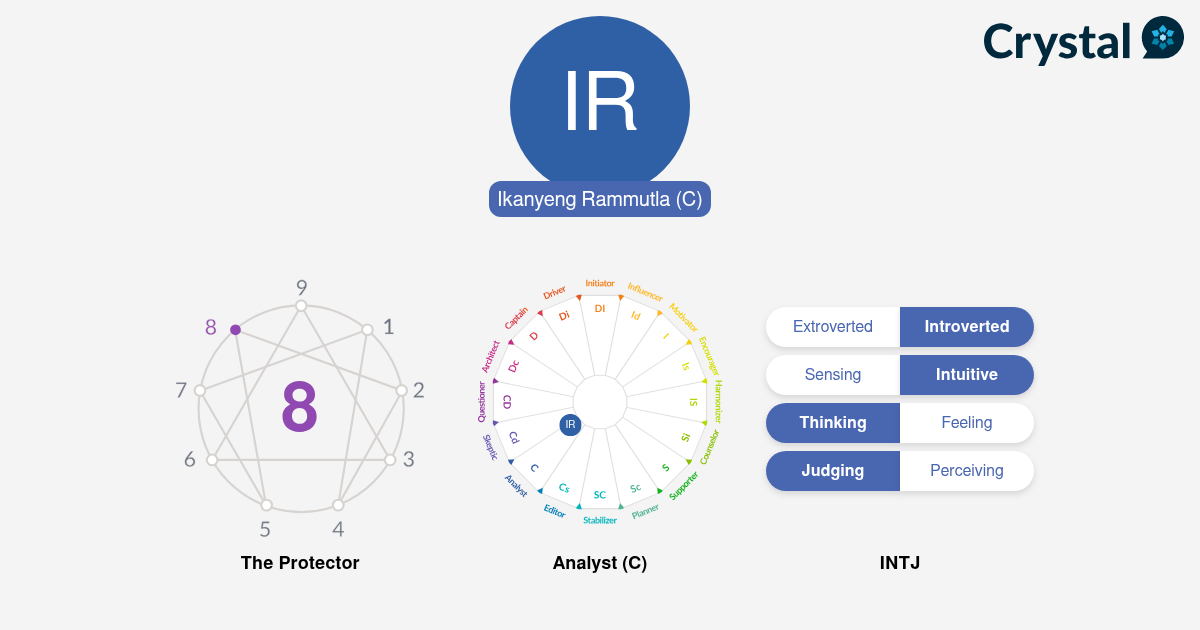Screen dimensions: 1200x630
Task: Click enneagram point 5 node
Action: (266, 505)
